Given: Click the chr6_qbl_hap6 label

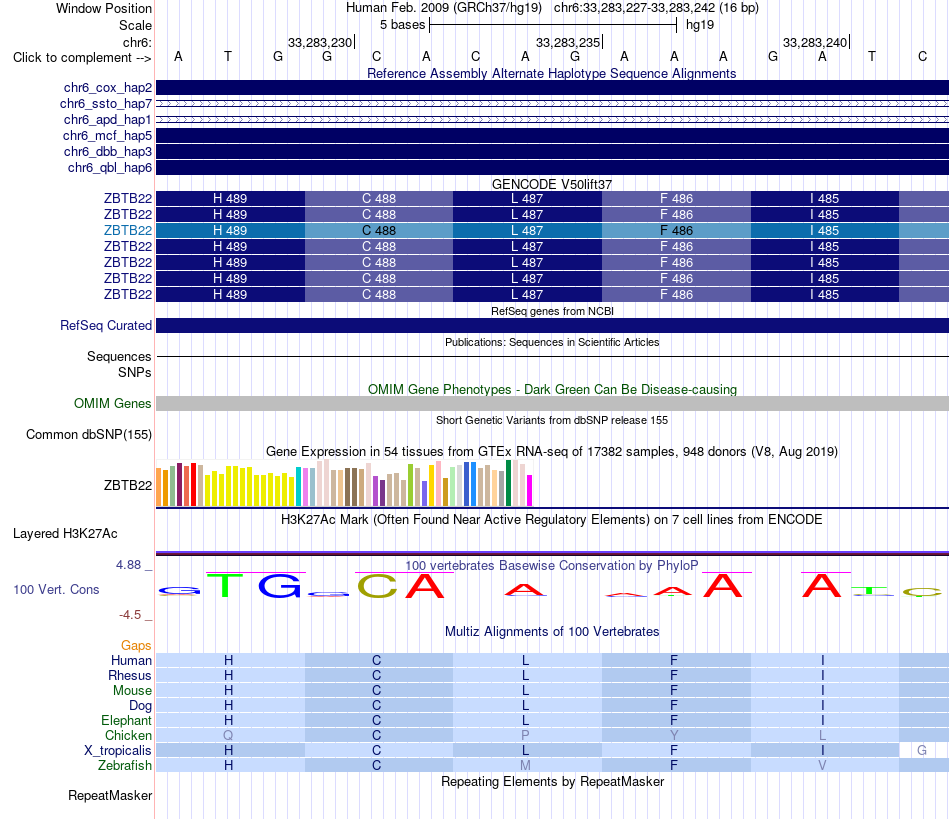Looking at the screenshot, I should 110,167.
